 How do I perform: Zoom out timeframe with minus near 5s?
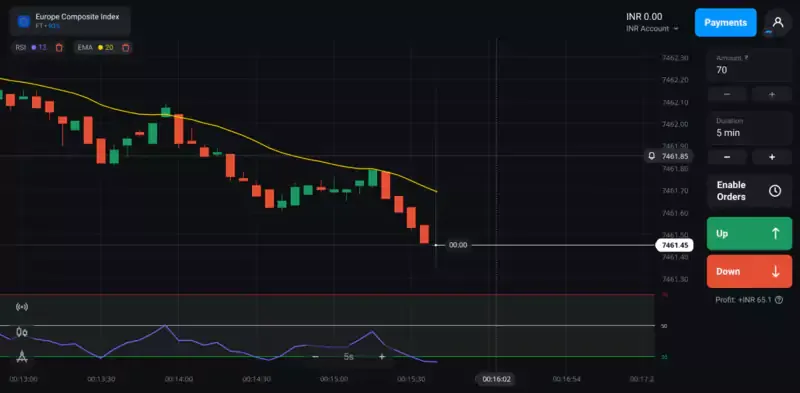pyautogui.click(x=315, y=357)
